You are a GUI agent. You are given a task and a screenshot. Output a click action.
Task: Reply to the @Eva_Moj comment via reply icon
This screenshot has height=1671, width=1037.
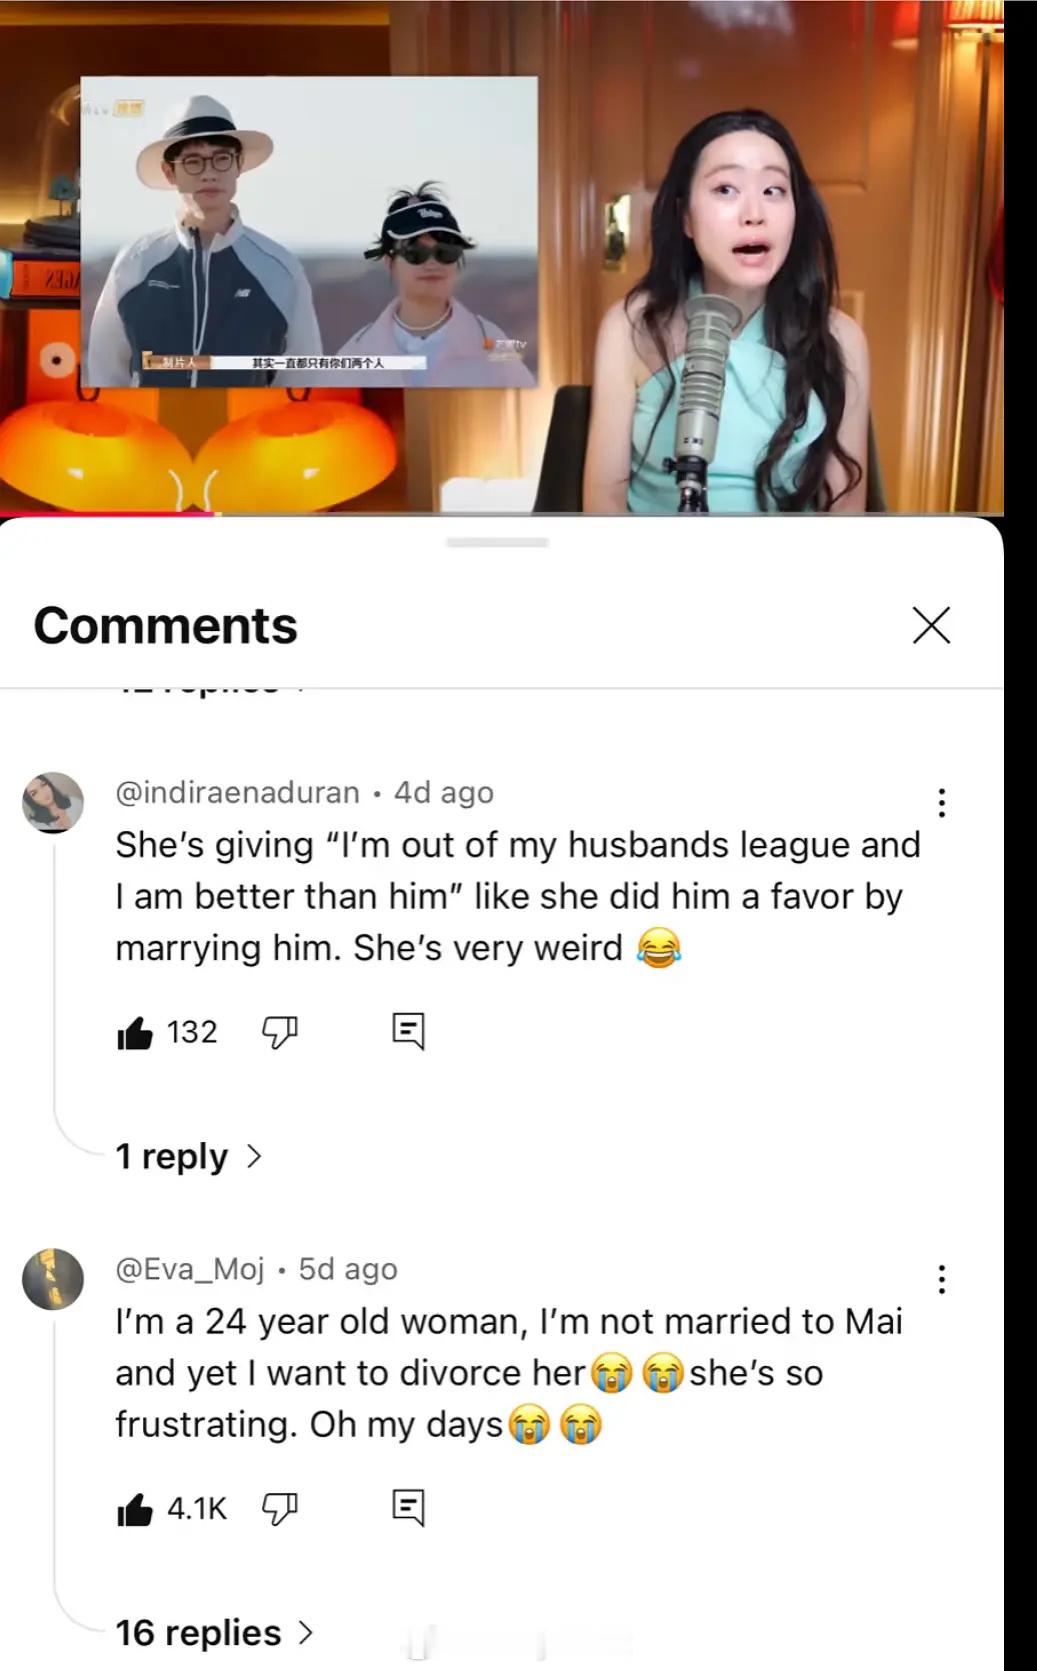(408, 1507)
